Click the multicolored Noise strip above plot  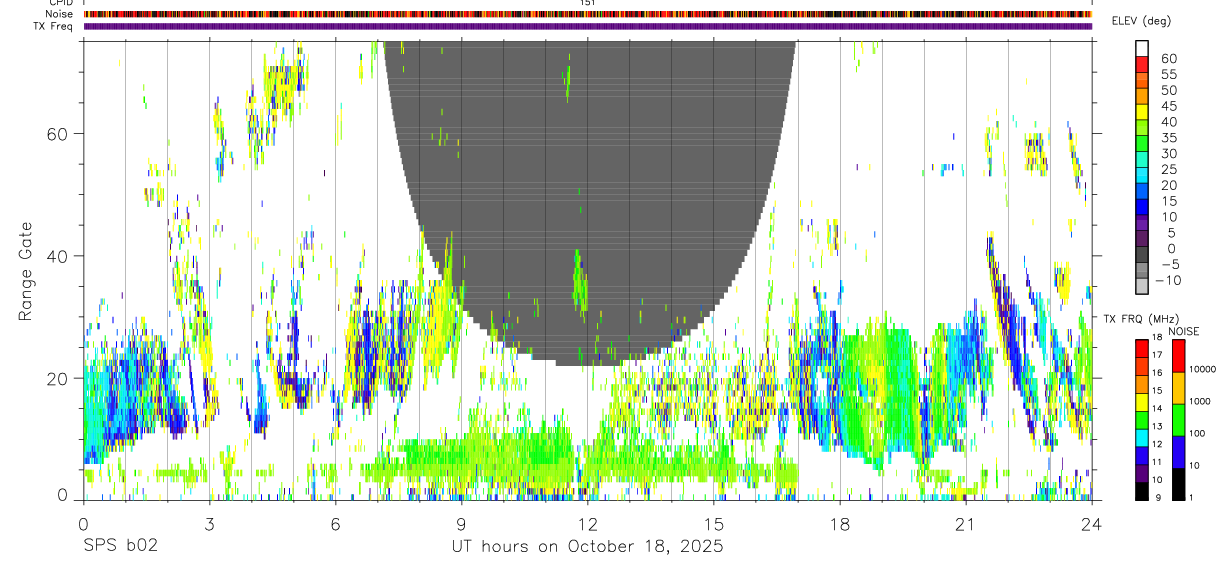pyautogui.click(x=587, y=14)
